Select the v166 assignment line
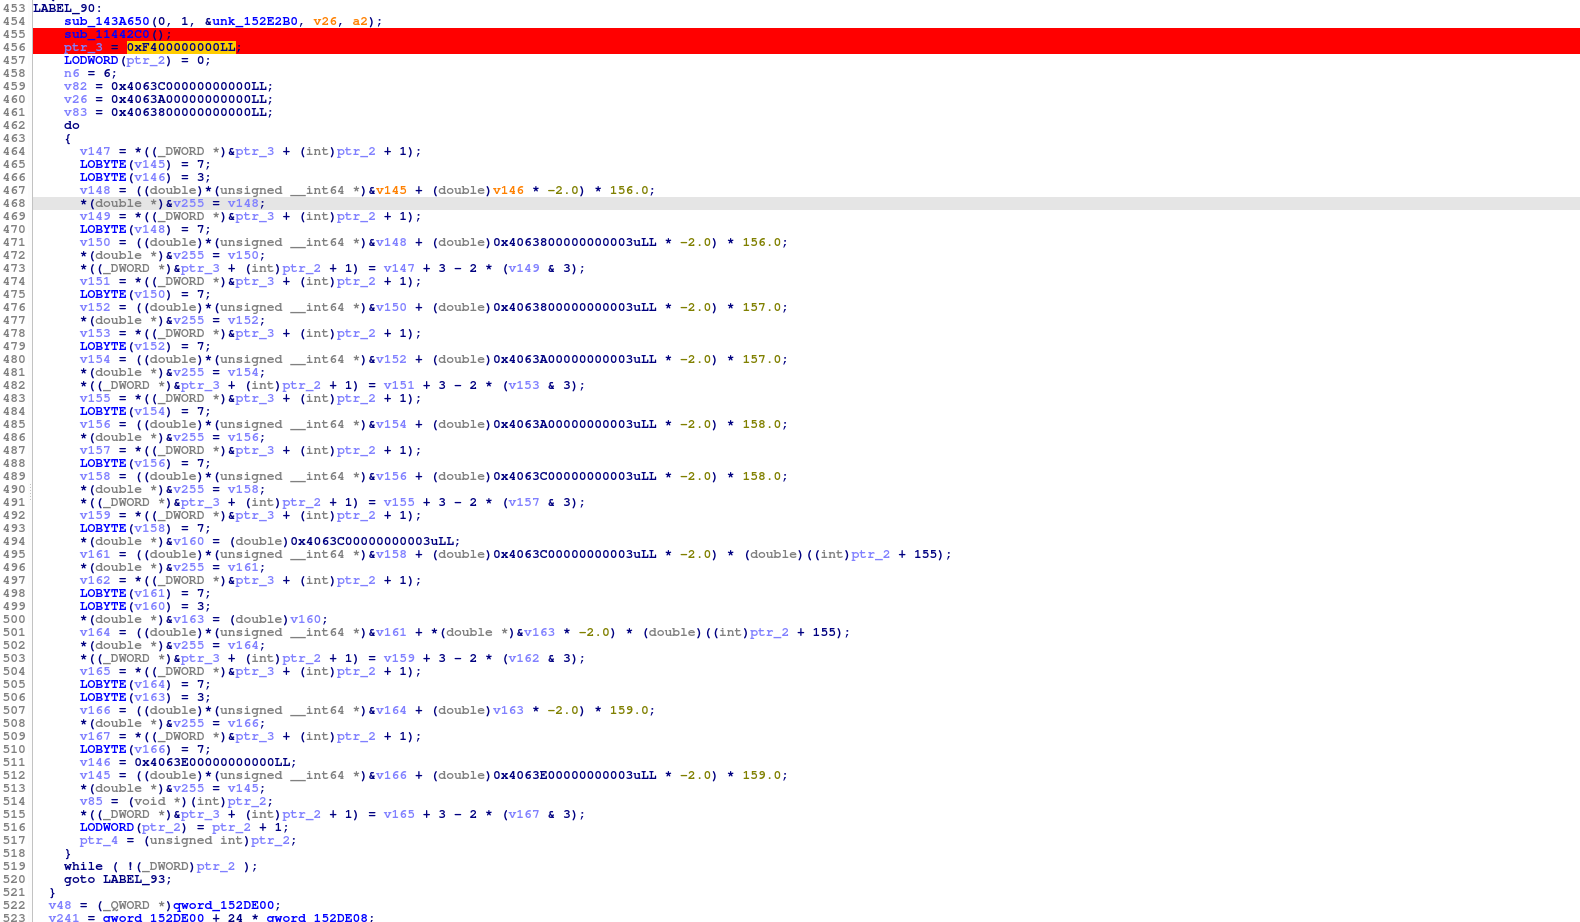Image resolution: width=1580 pixels, height=922 pixels. (368, 710)
